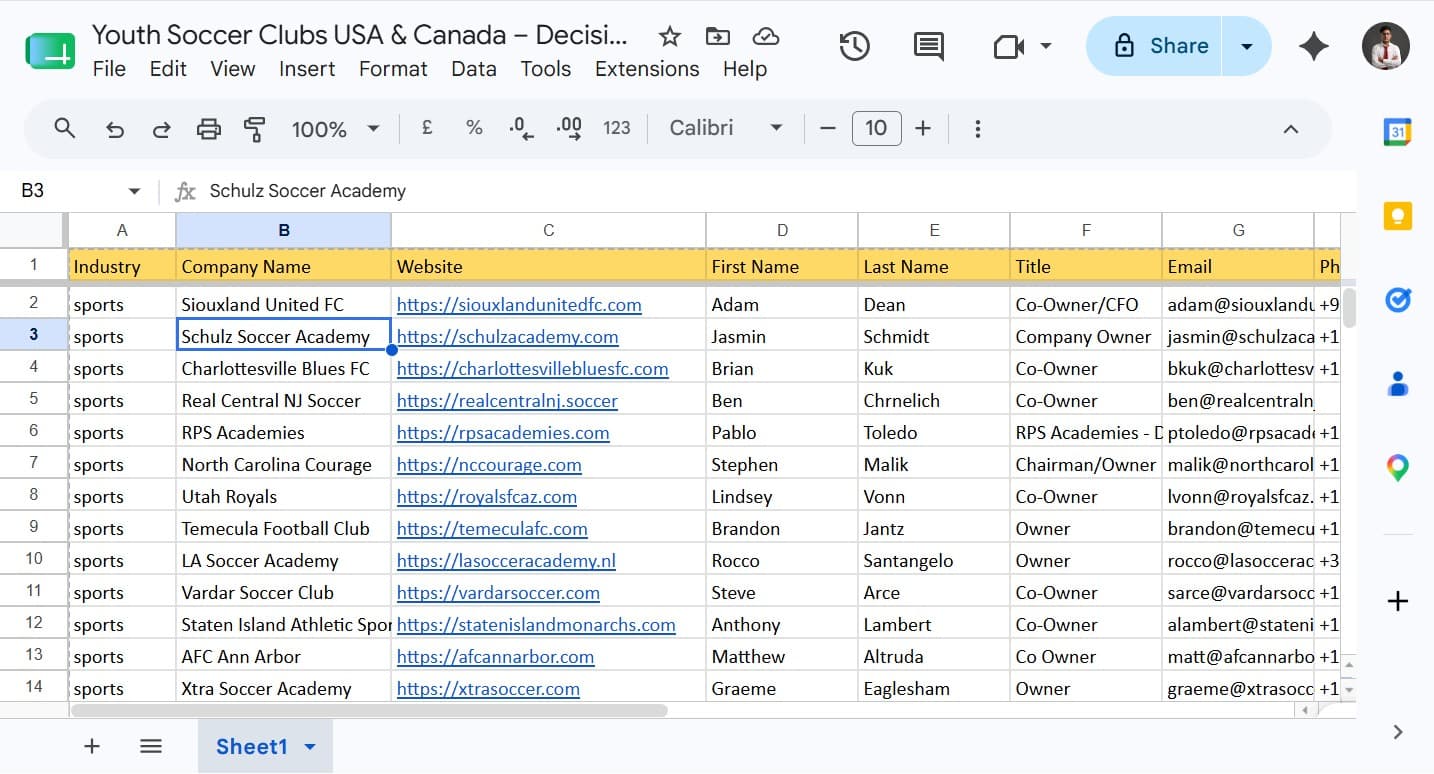Search the menus magnifier icon

click(x=65, y=128)
